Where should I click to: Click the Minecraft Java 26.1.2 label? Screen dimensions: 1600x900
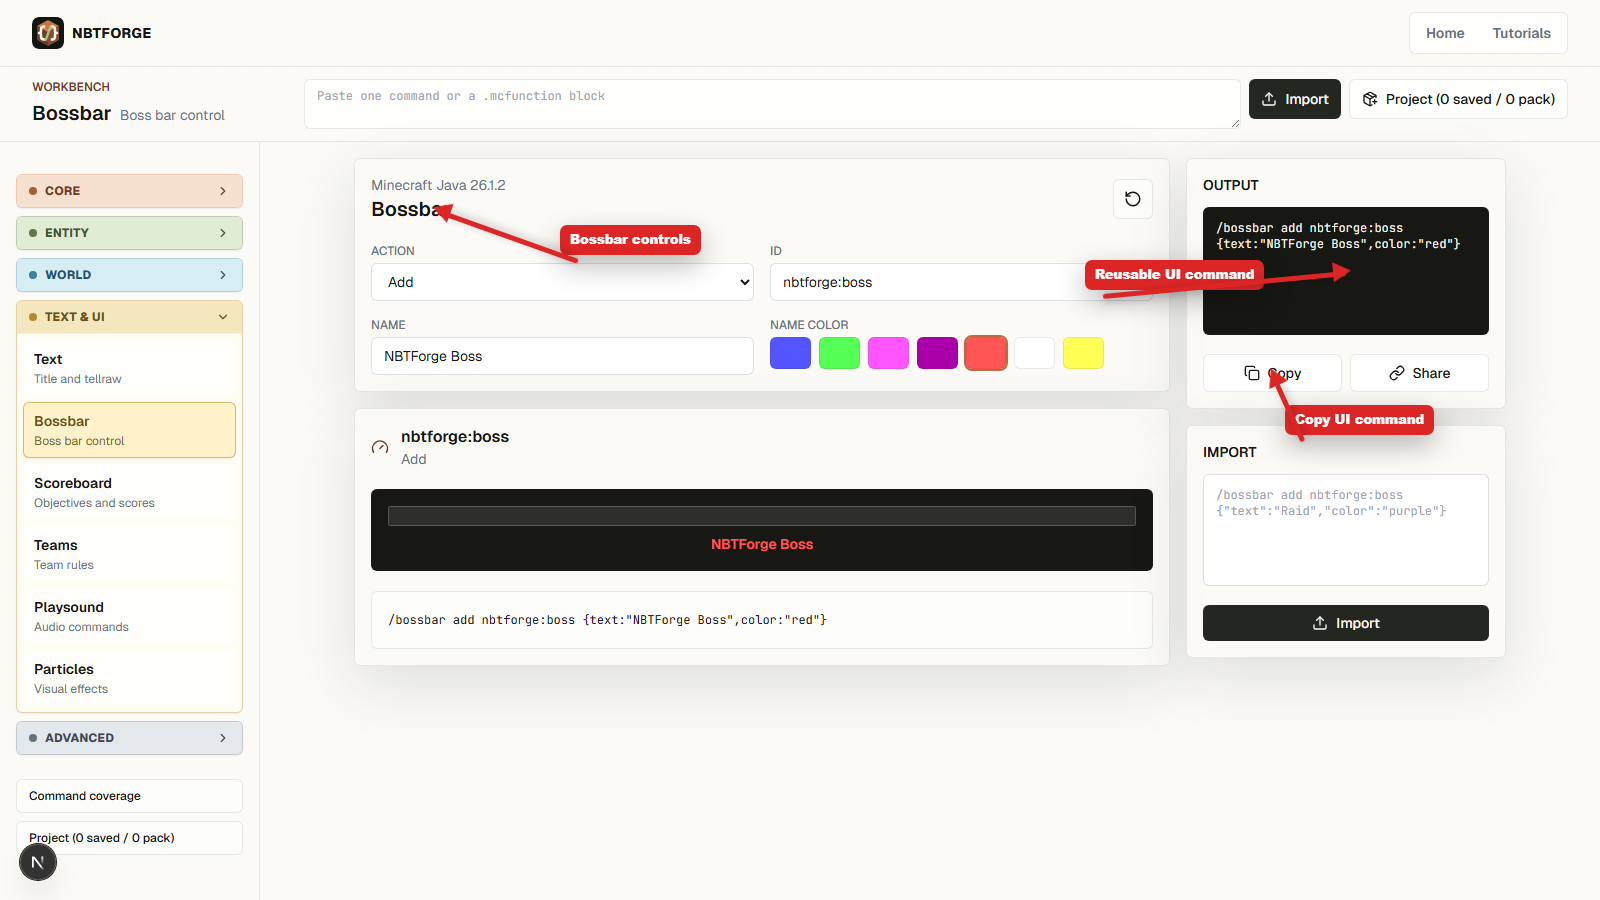pyautogui.click(x=438, y=185)
